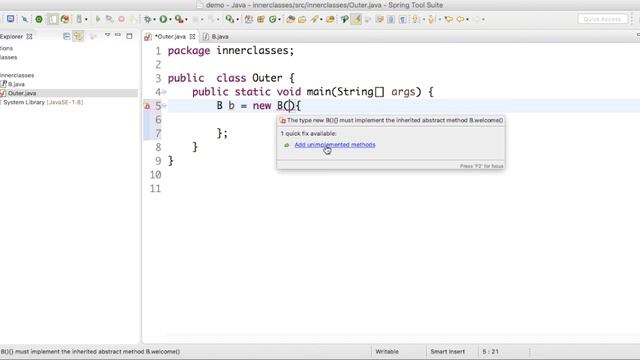The height and width of the screenshot is (360, 640).
Task: Click the Debug bug toolbar icon
Action: click(x=148, y=19)
